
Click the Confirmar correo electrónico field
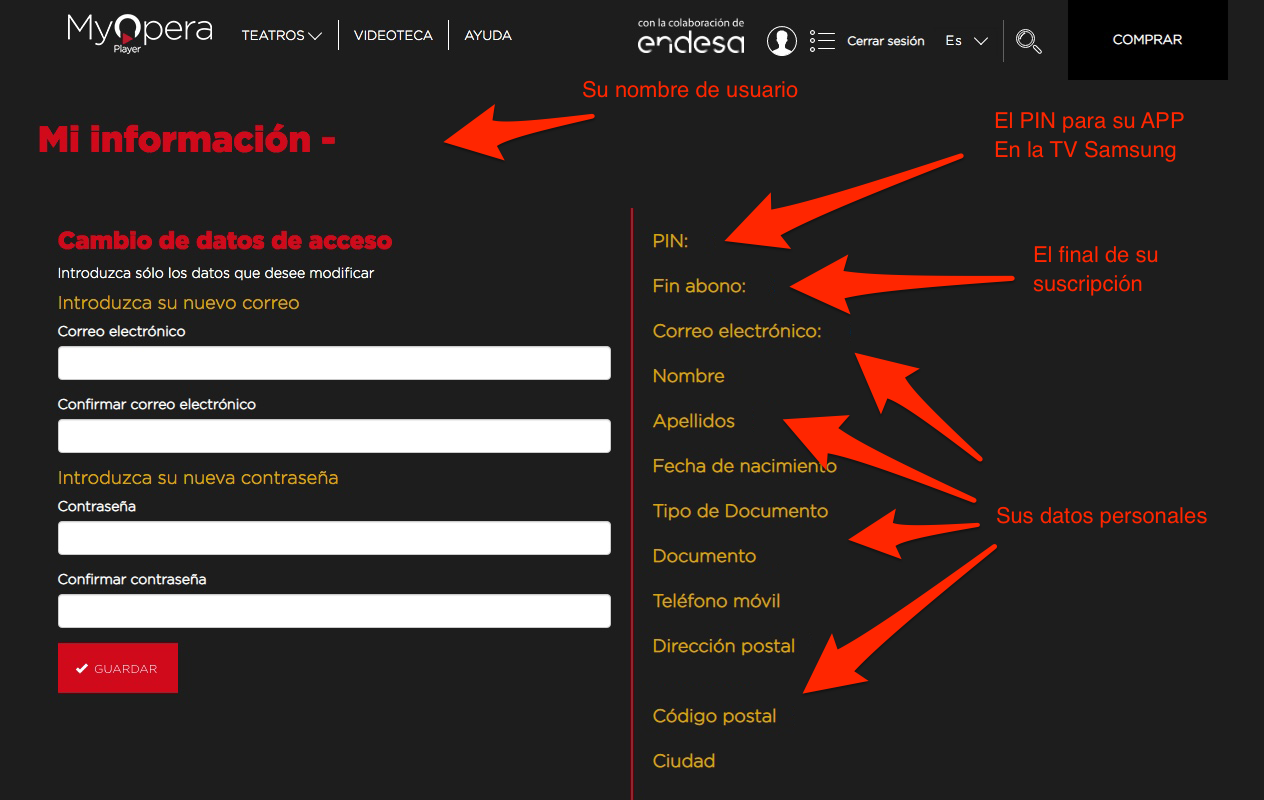pyautogui.click(x=334, y=436)
